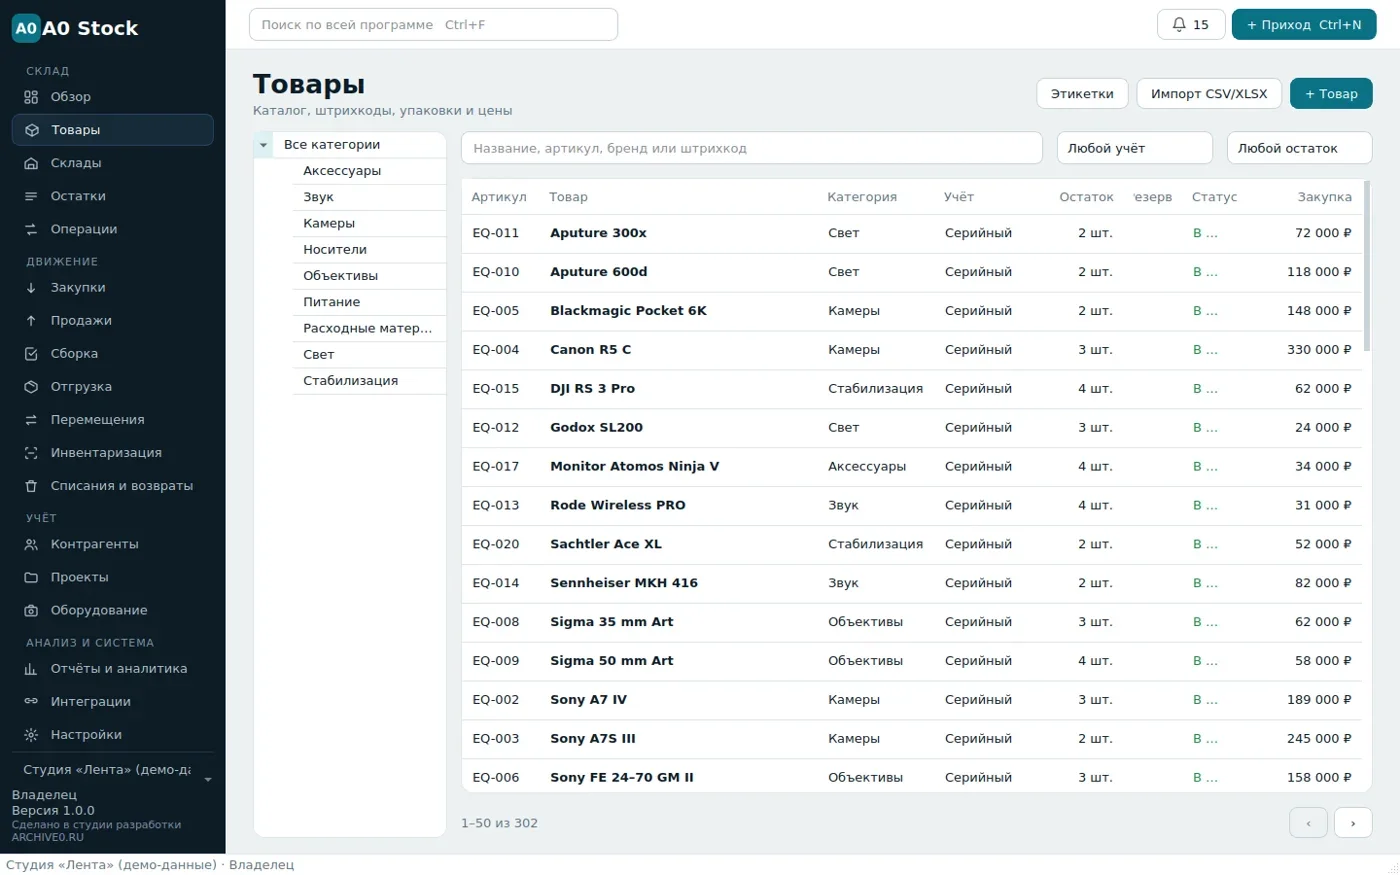Open the Любой учёт filter dropdown
The image size is (1400, 875).
click(1134, 148)
